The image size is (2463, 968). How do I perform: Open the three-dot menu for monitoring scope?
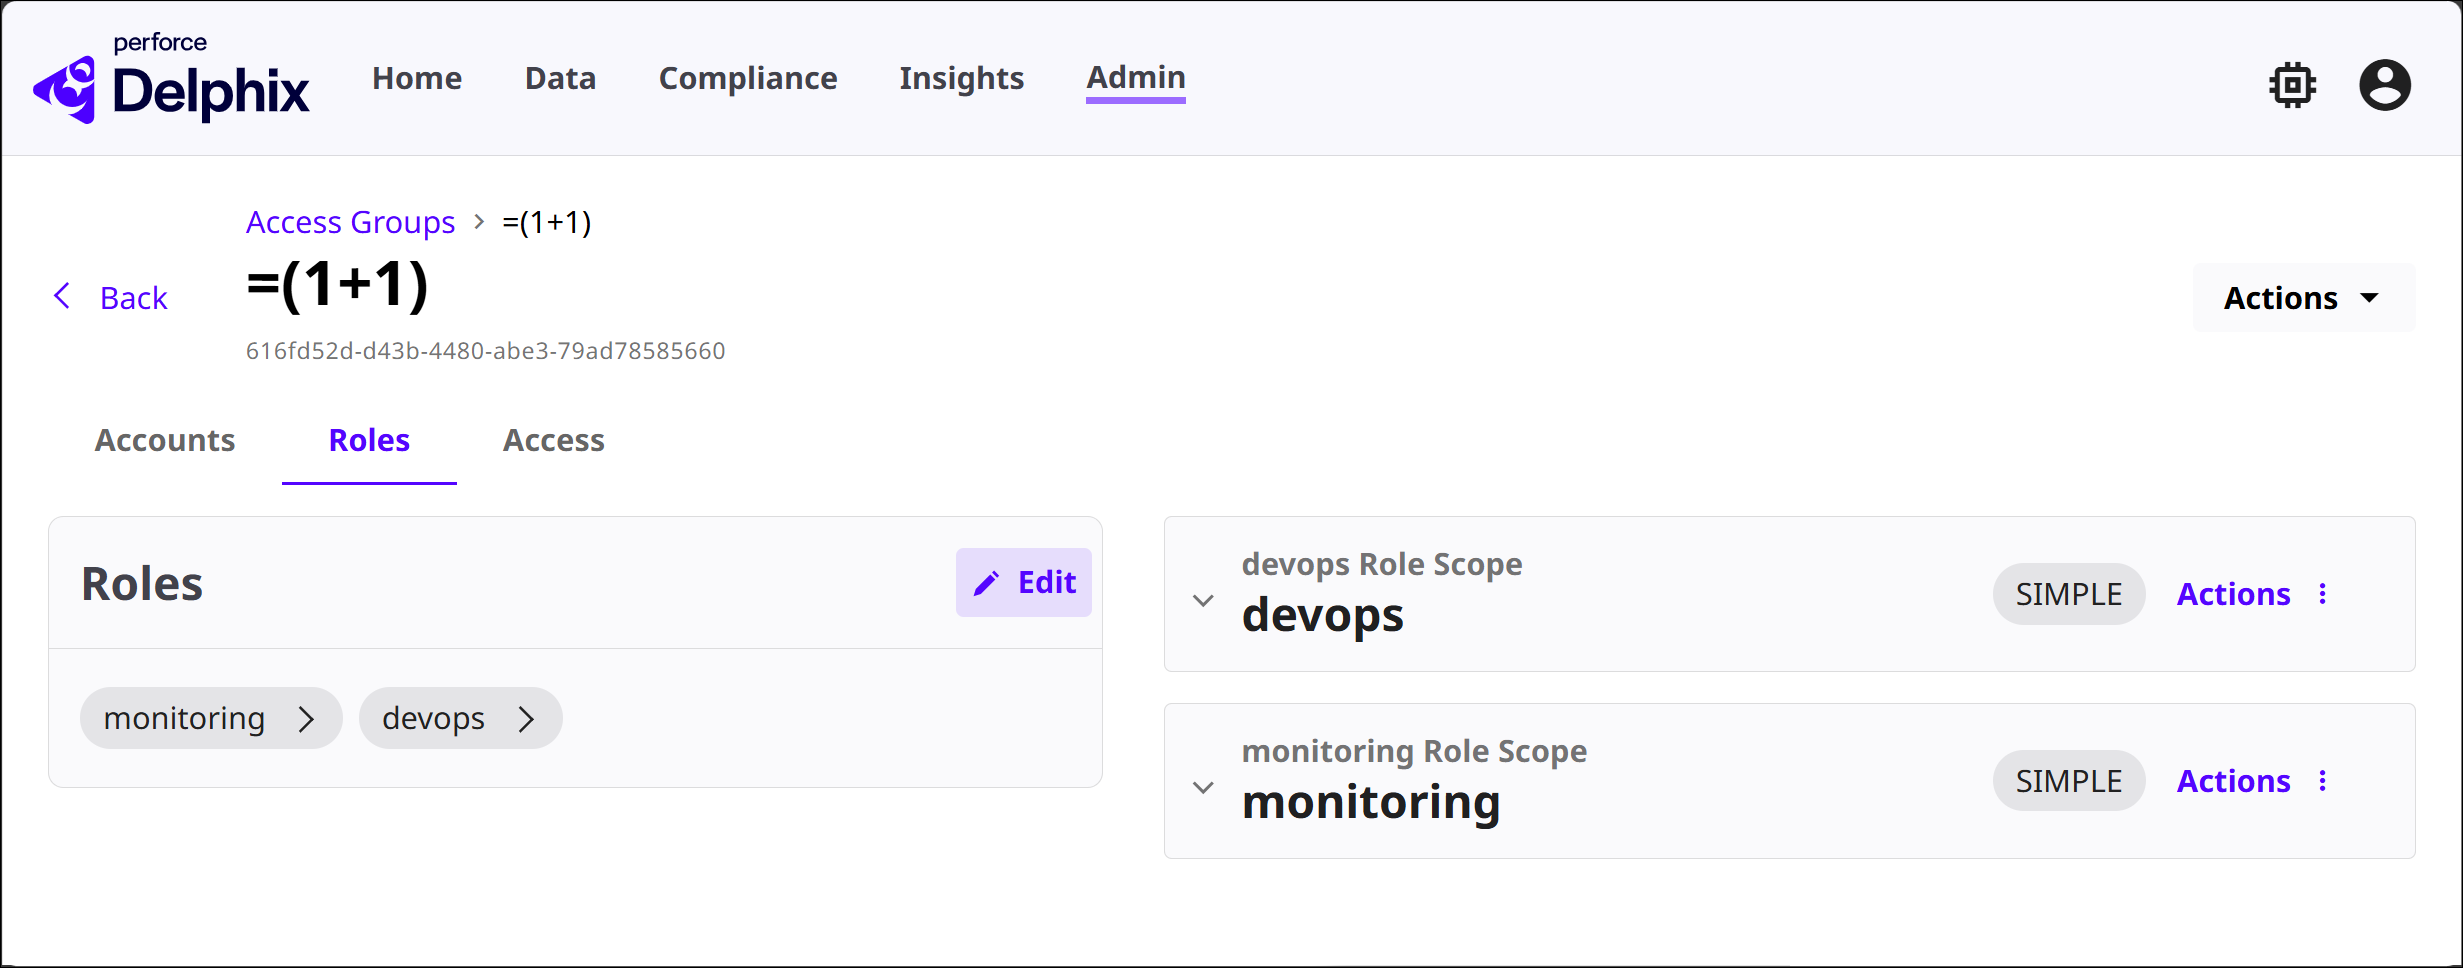[x=2323, y=781]
